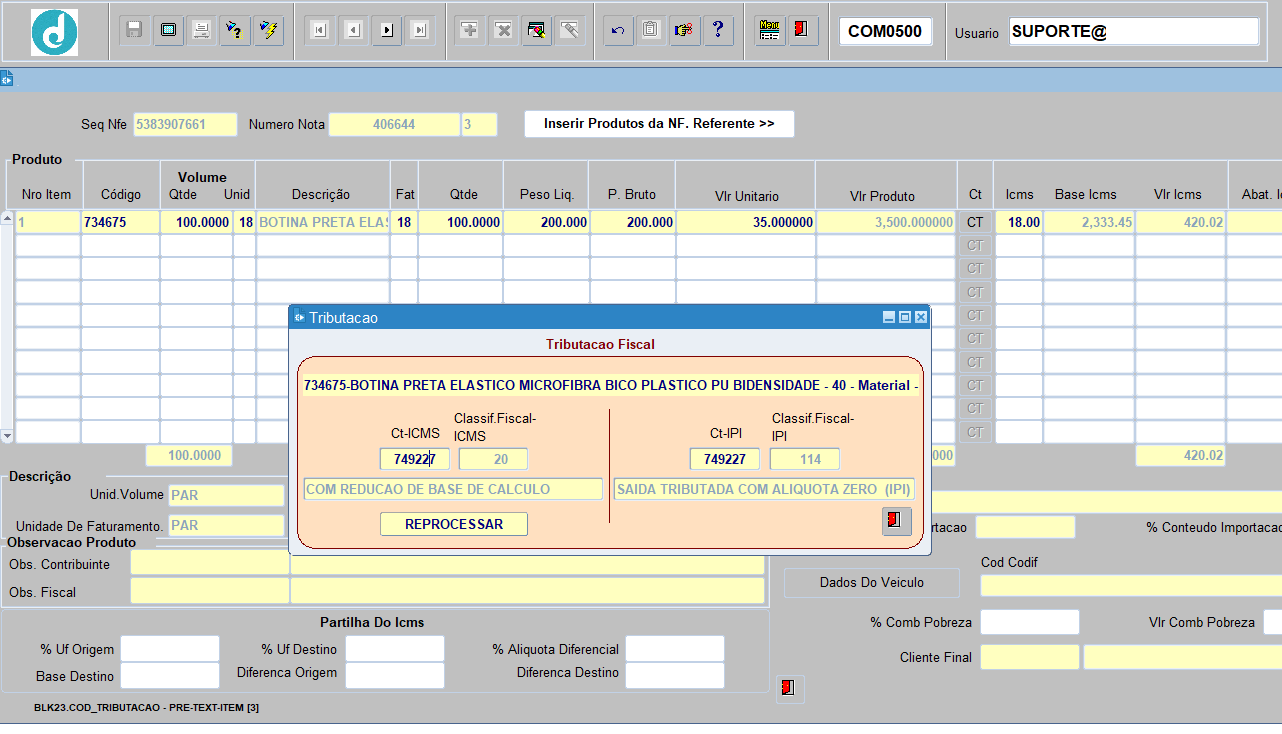This screenshot has width=1282, height=734.
Task: Click Classif.Fiscal-IPI field showing 114
Action: 805,459
